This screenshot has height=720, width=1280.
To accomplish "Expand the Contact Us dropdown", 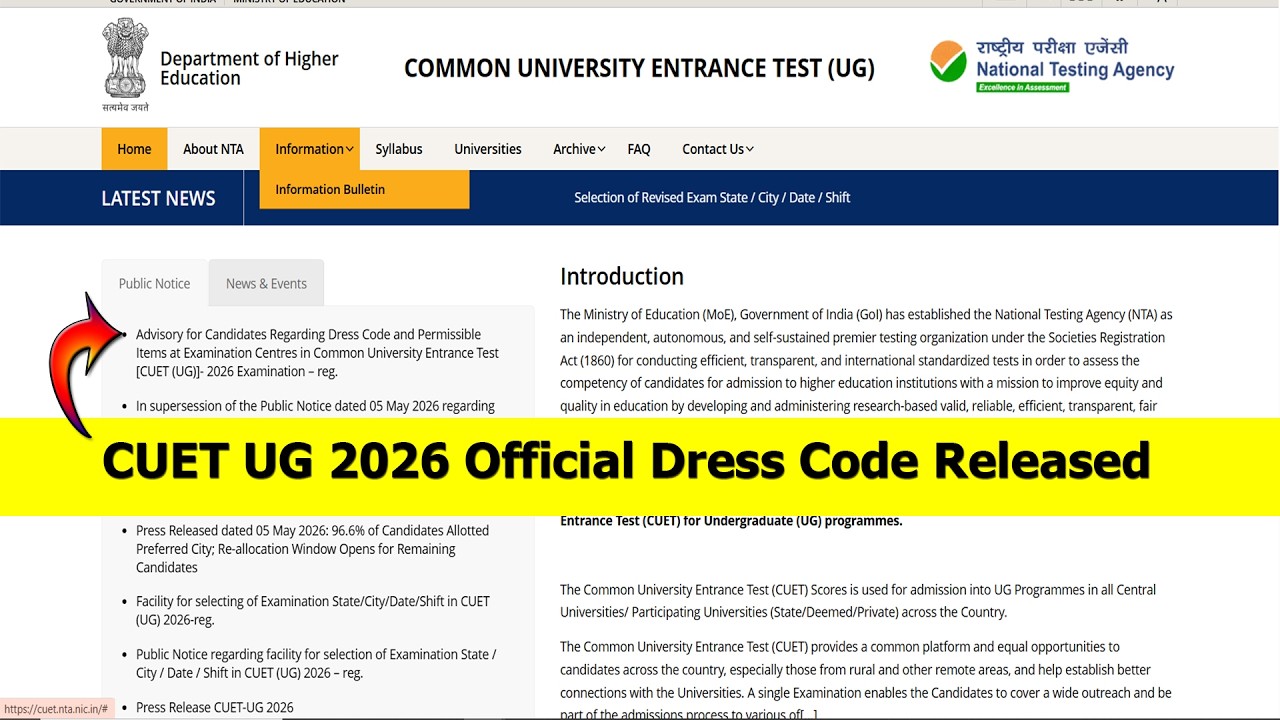I will 718,149.
